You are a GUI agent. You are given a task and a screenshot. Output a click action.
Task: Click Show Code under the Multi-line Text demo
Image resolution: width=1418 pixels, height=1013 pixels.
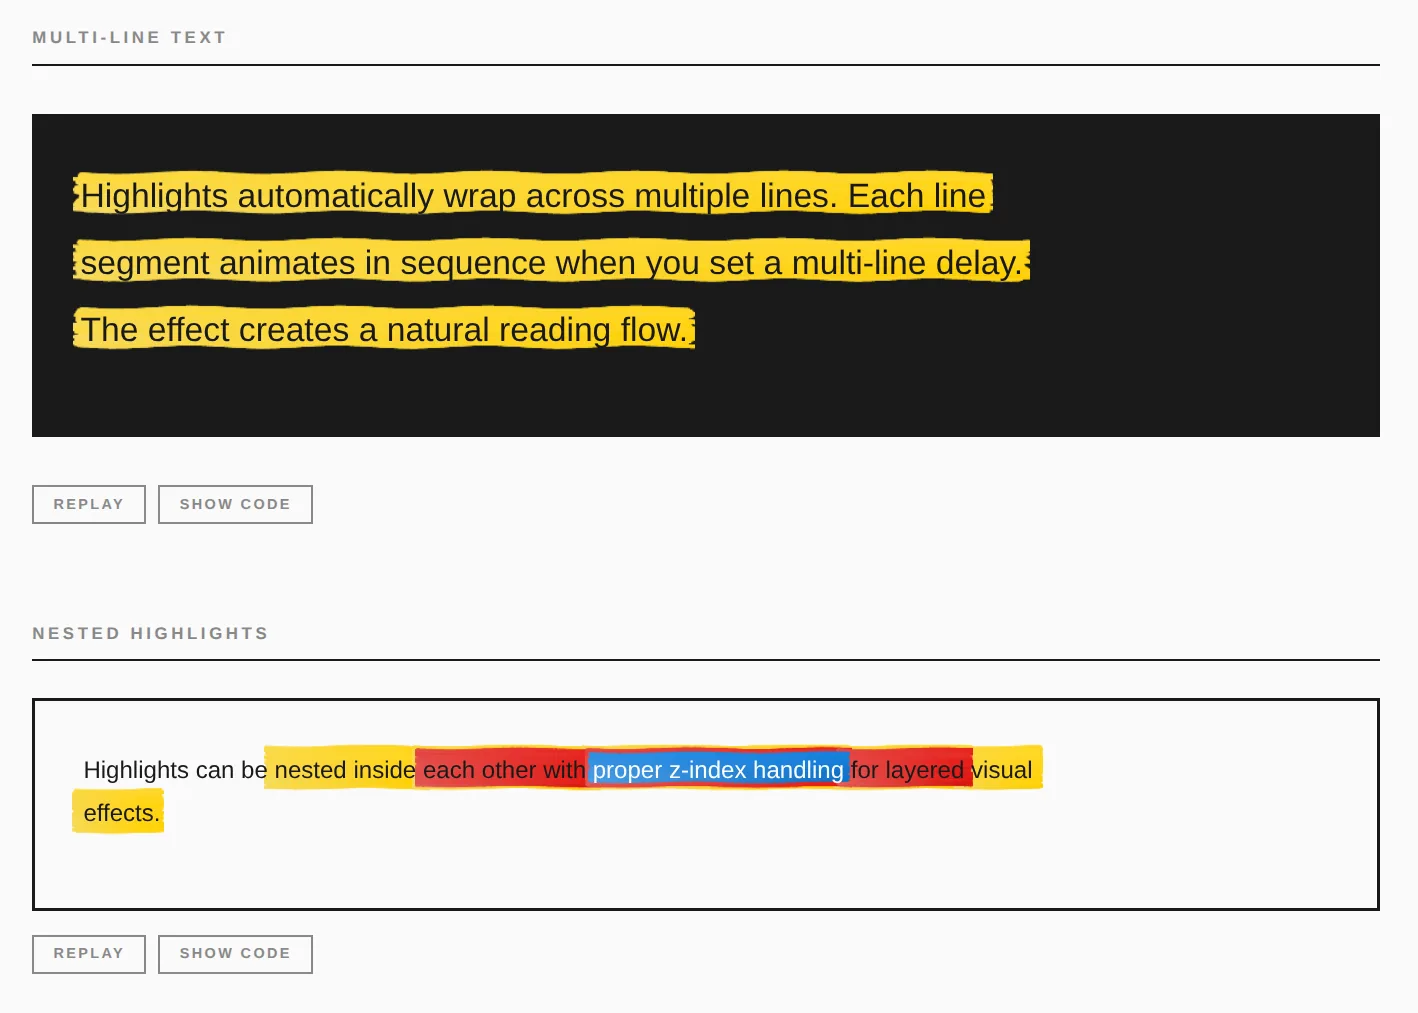(x=235, y=504)
